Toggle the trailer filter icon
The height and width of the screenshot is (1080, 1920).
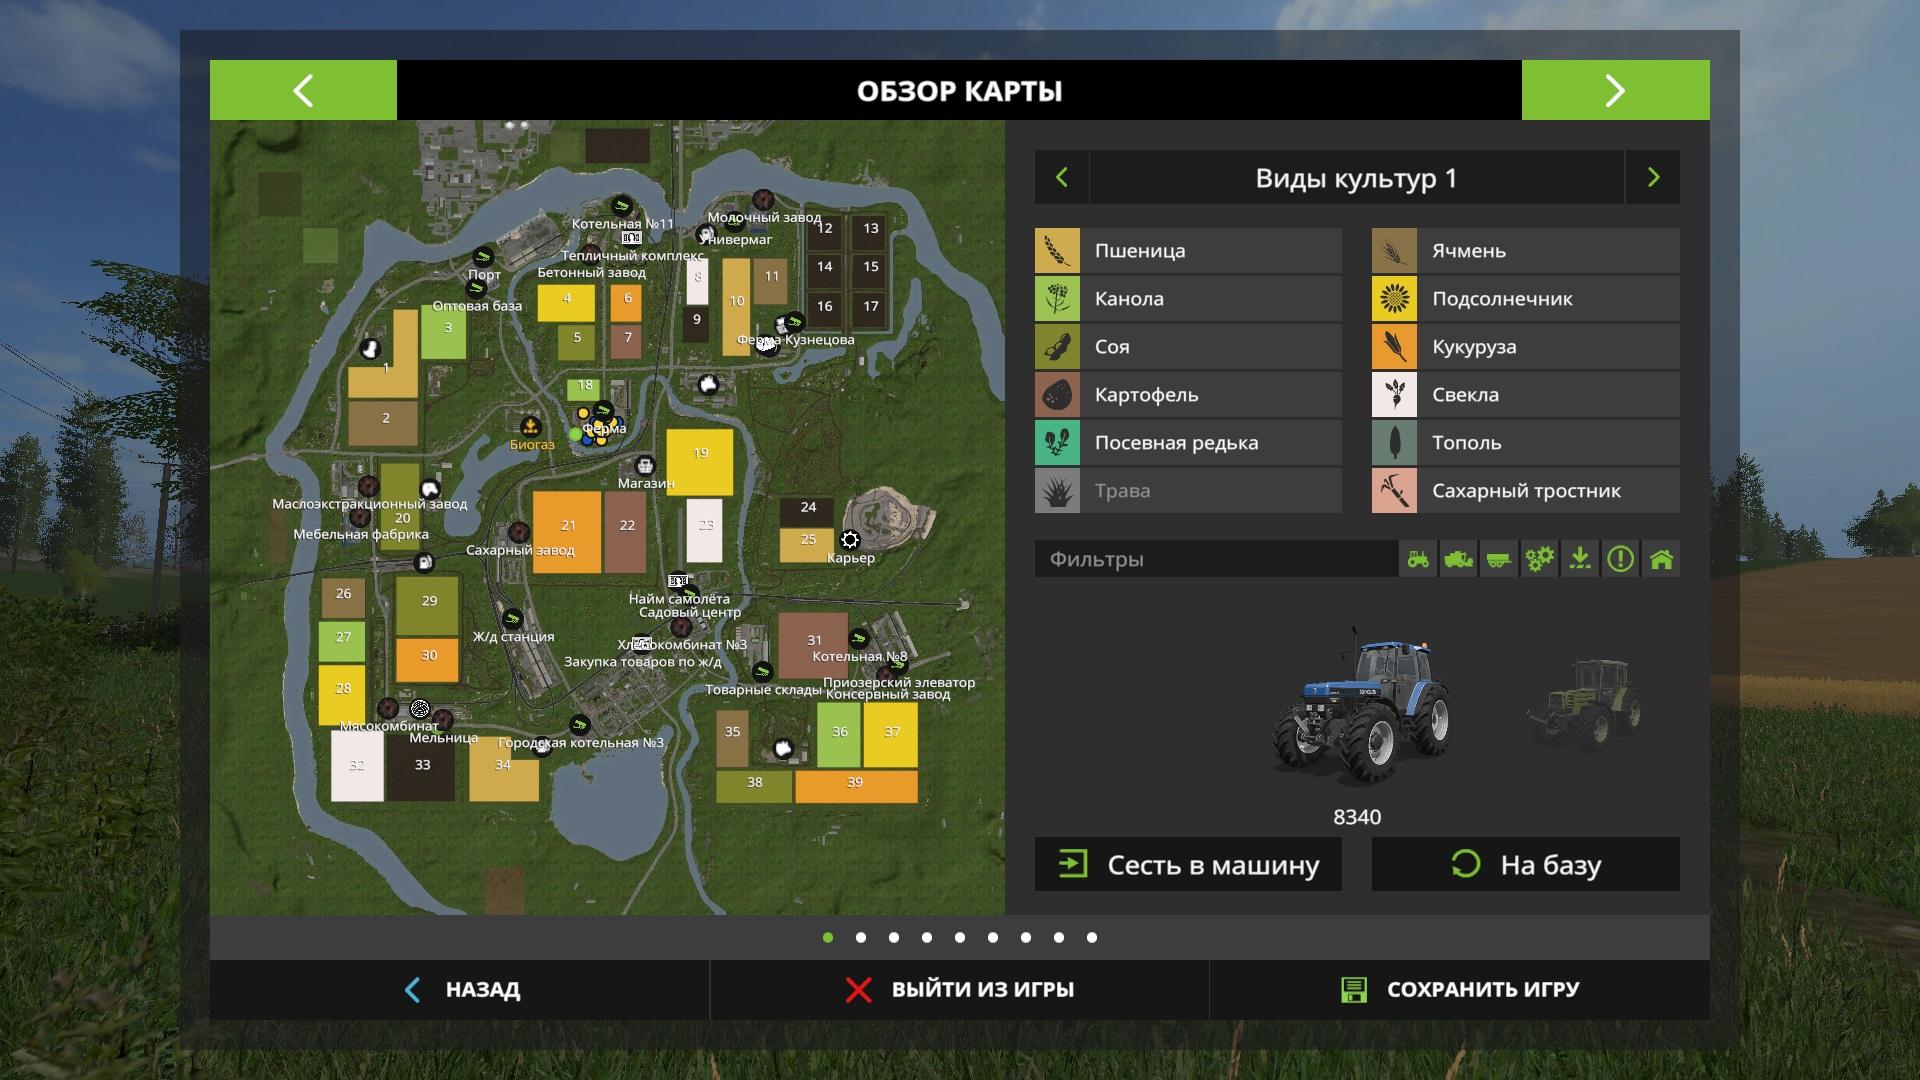[x=1498, y=559]
